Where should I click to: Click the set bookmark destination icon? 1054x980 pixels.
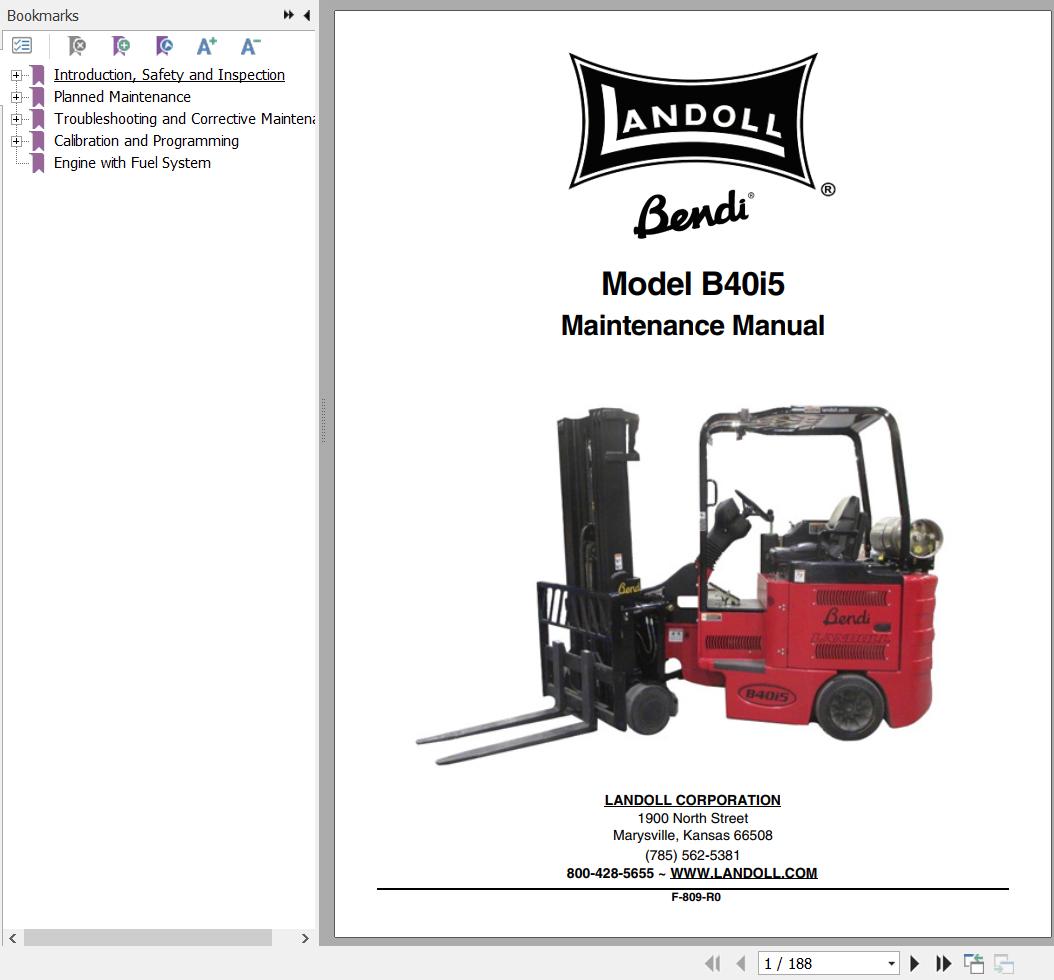pos(164,46)
